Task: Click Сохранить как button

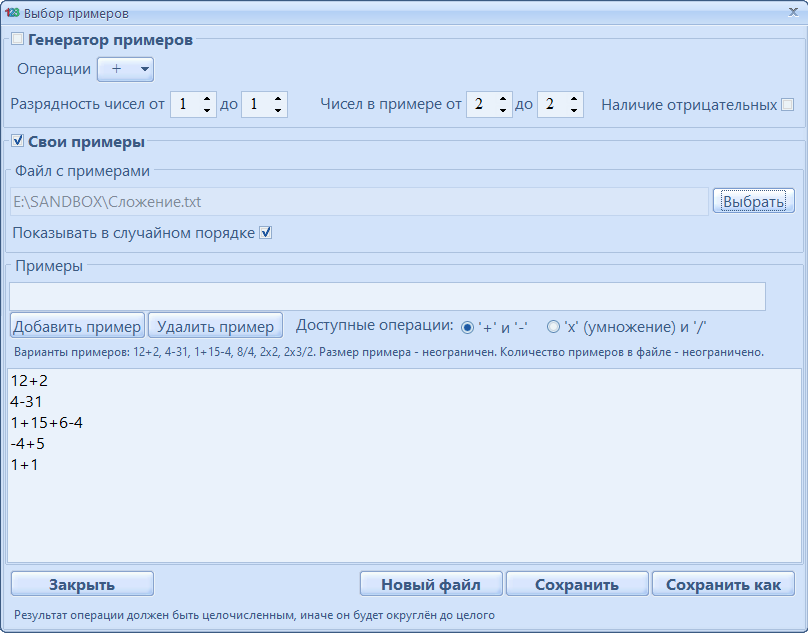Action: pyautogui.click(x=723, y=584)
